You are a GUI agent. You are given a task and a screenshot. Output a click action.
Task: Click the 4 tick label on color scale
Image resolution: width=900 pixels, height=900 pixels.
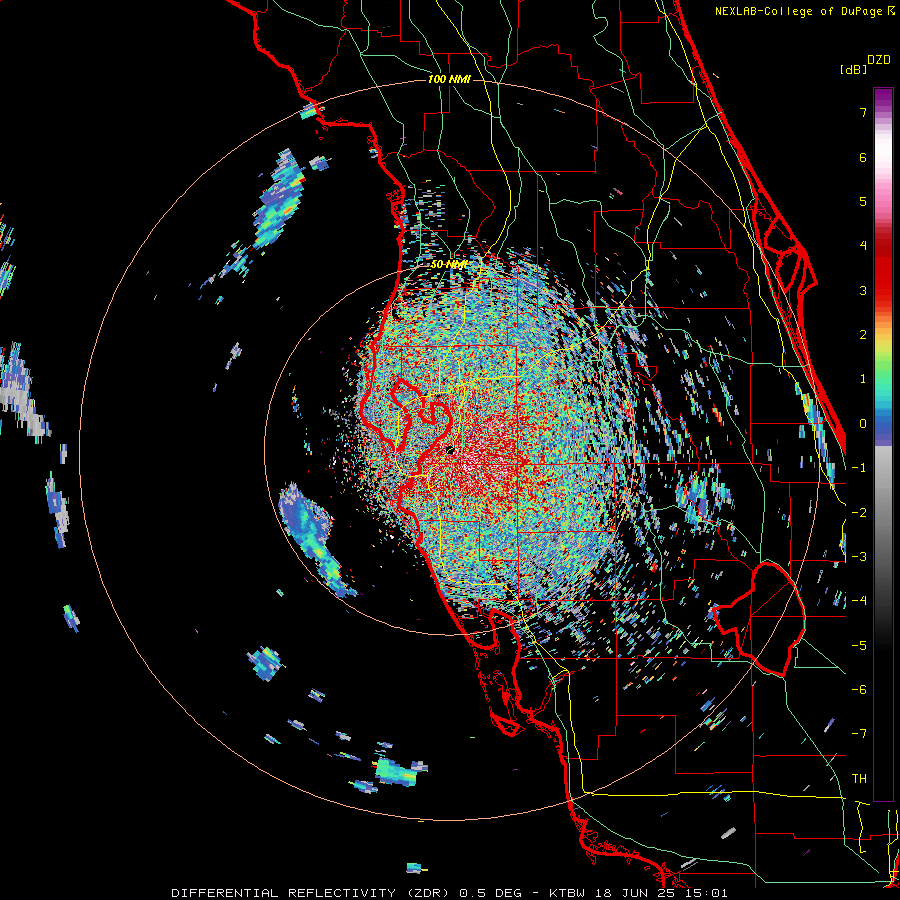click(x=863, y=246)
